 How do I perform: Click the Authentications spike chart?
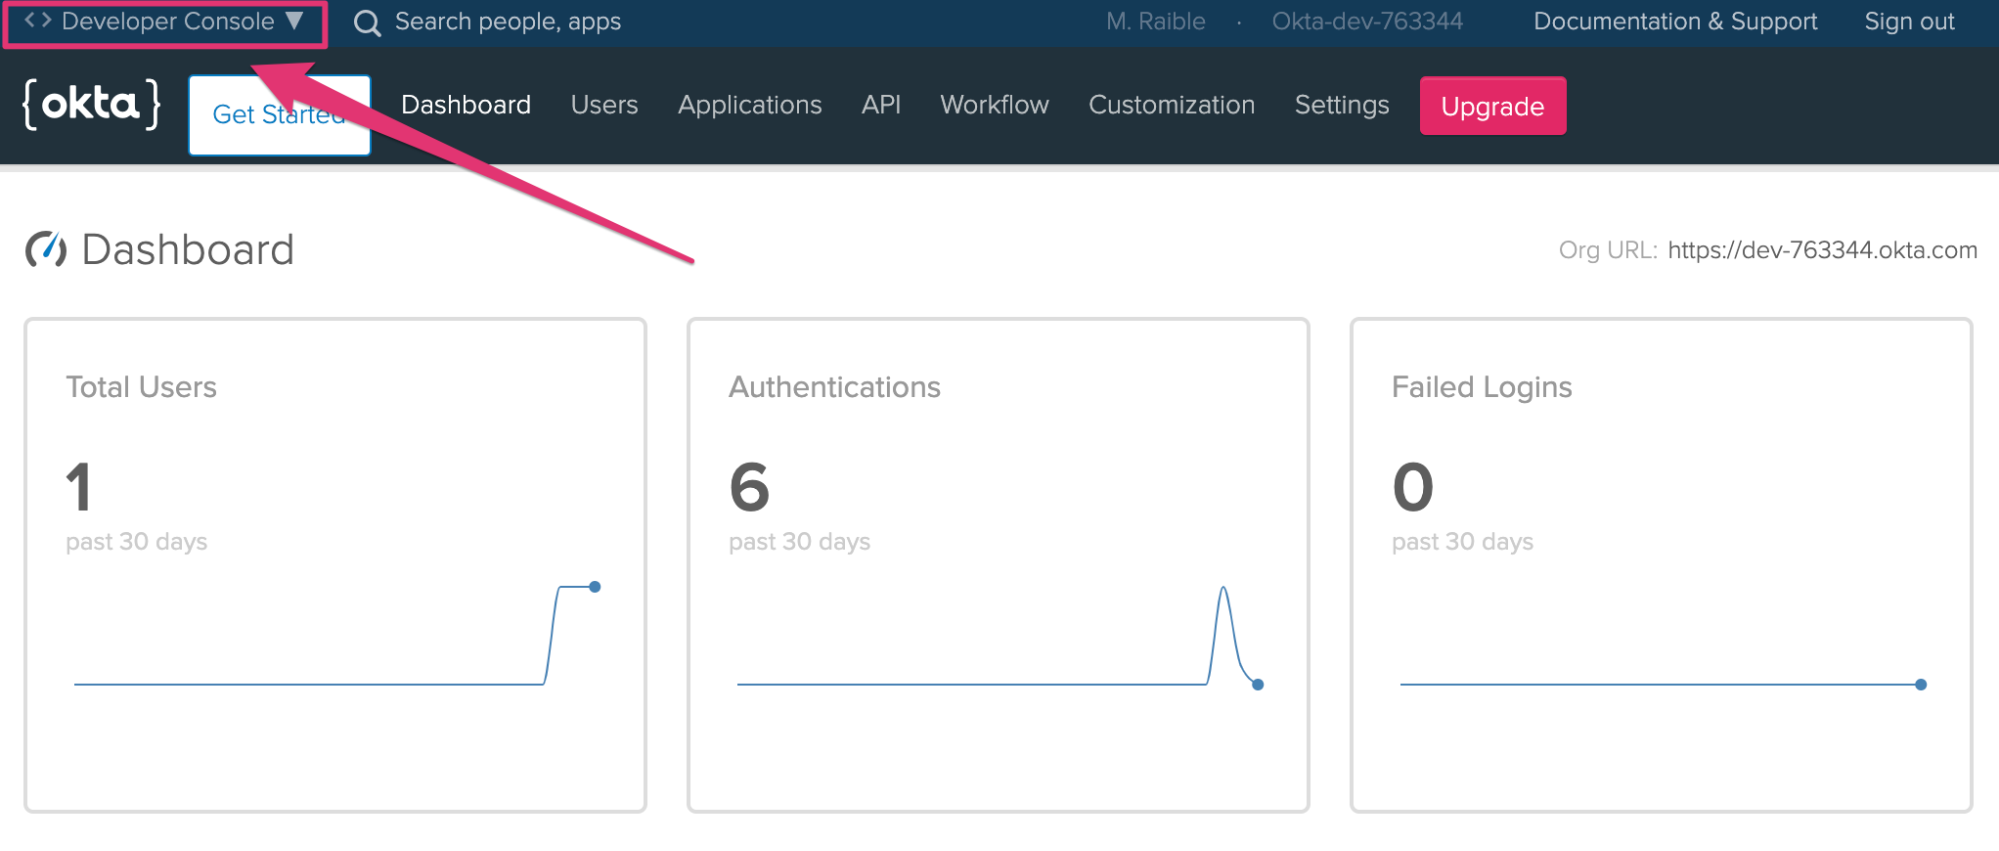click(x=1000, y=637)
